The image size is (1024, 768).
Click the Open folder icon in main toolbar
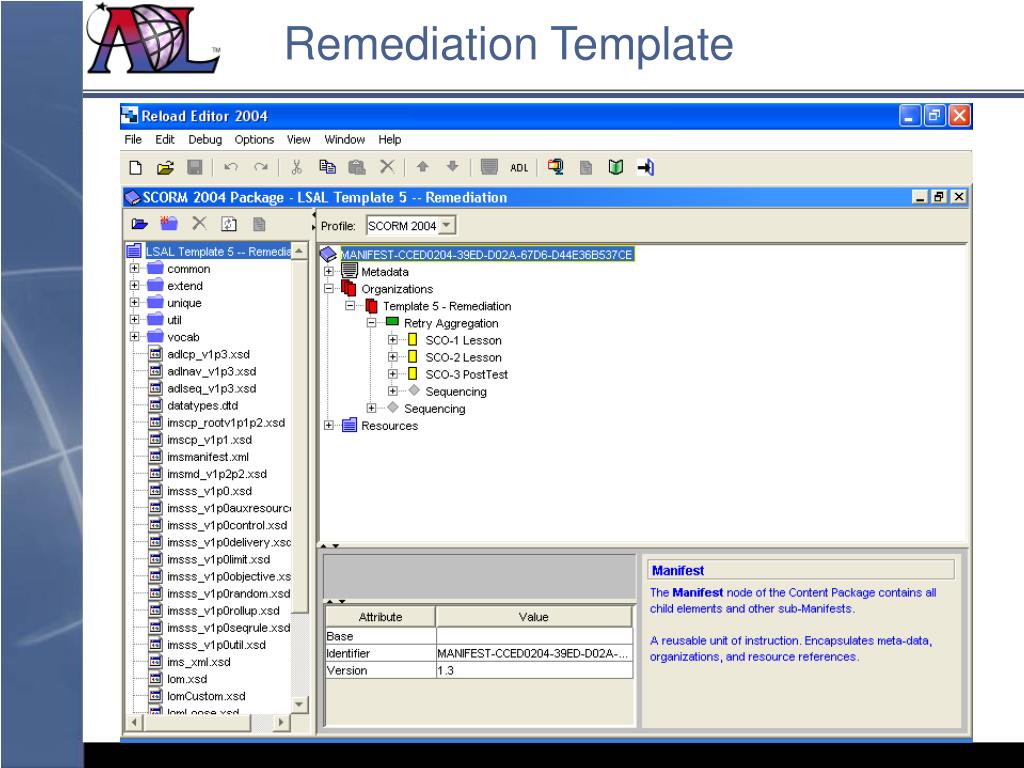(x=165, y=168)
